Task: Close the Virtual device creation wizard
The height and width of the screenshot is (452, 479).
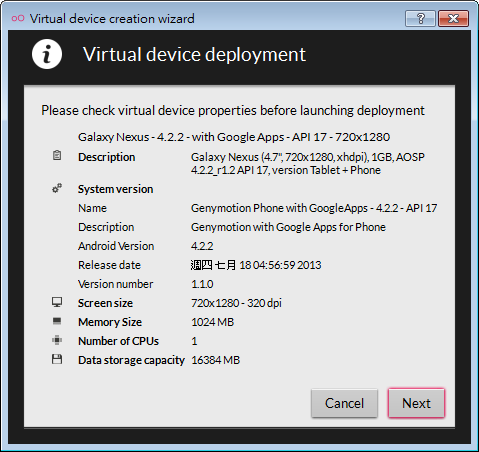Action: coord(453,18)
